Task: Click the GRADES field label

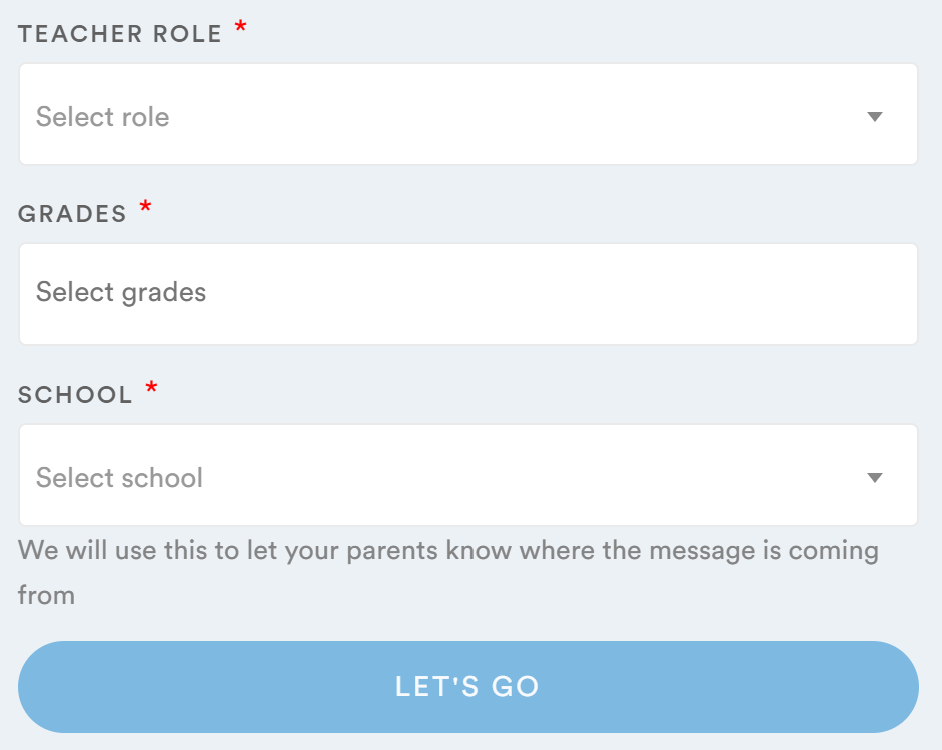Action: point(72,214)
